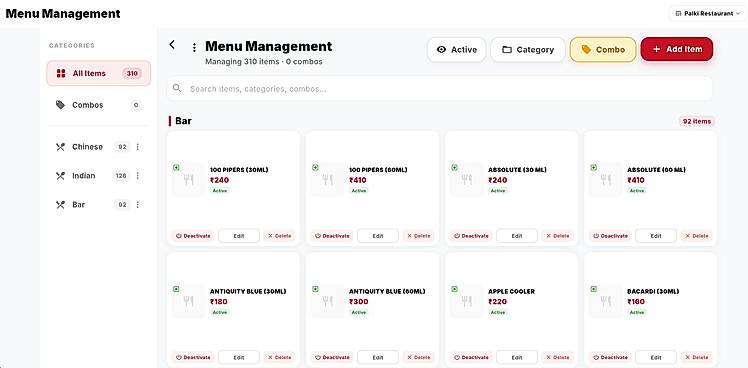Delete the ABSOLUTE (30 ML) item
Viewport: 748px width, 368px height.
pos(558,236)
